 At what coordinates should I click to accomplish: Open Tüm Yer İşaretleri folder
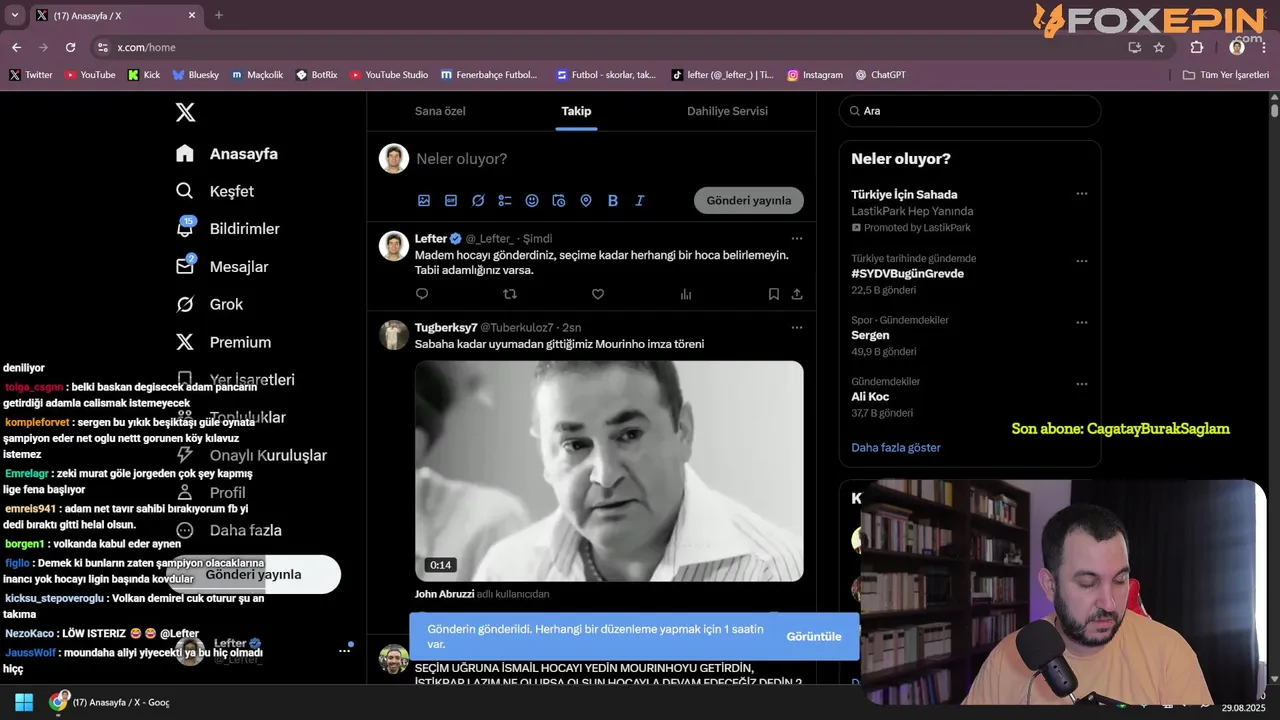point(1226,75)
